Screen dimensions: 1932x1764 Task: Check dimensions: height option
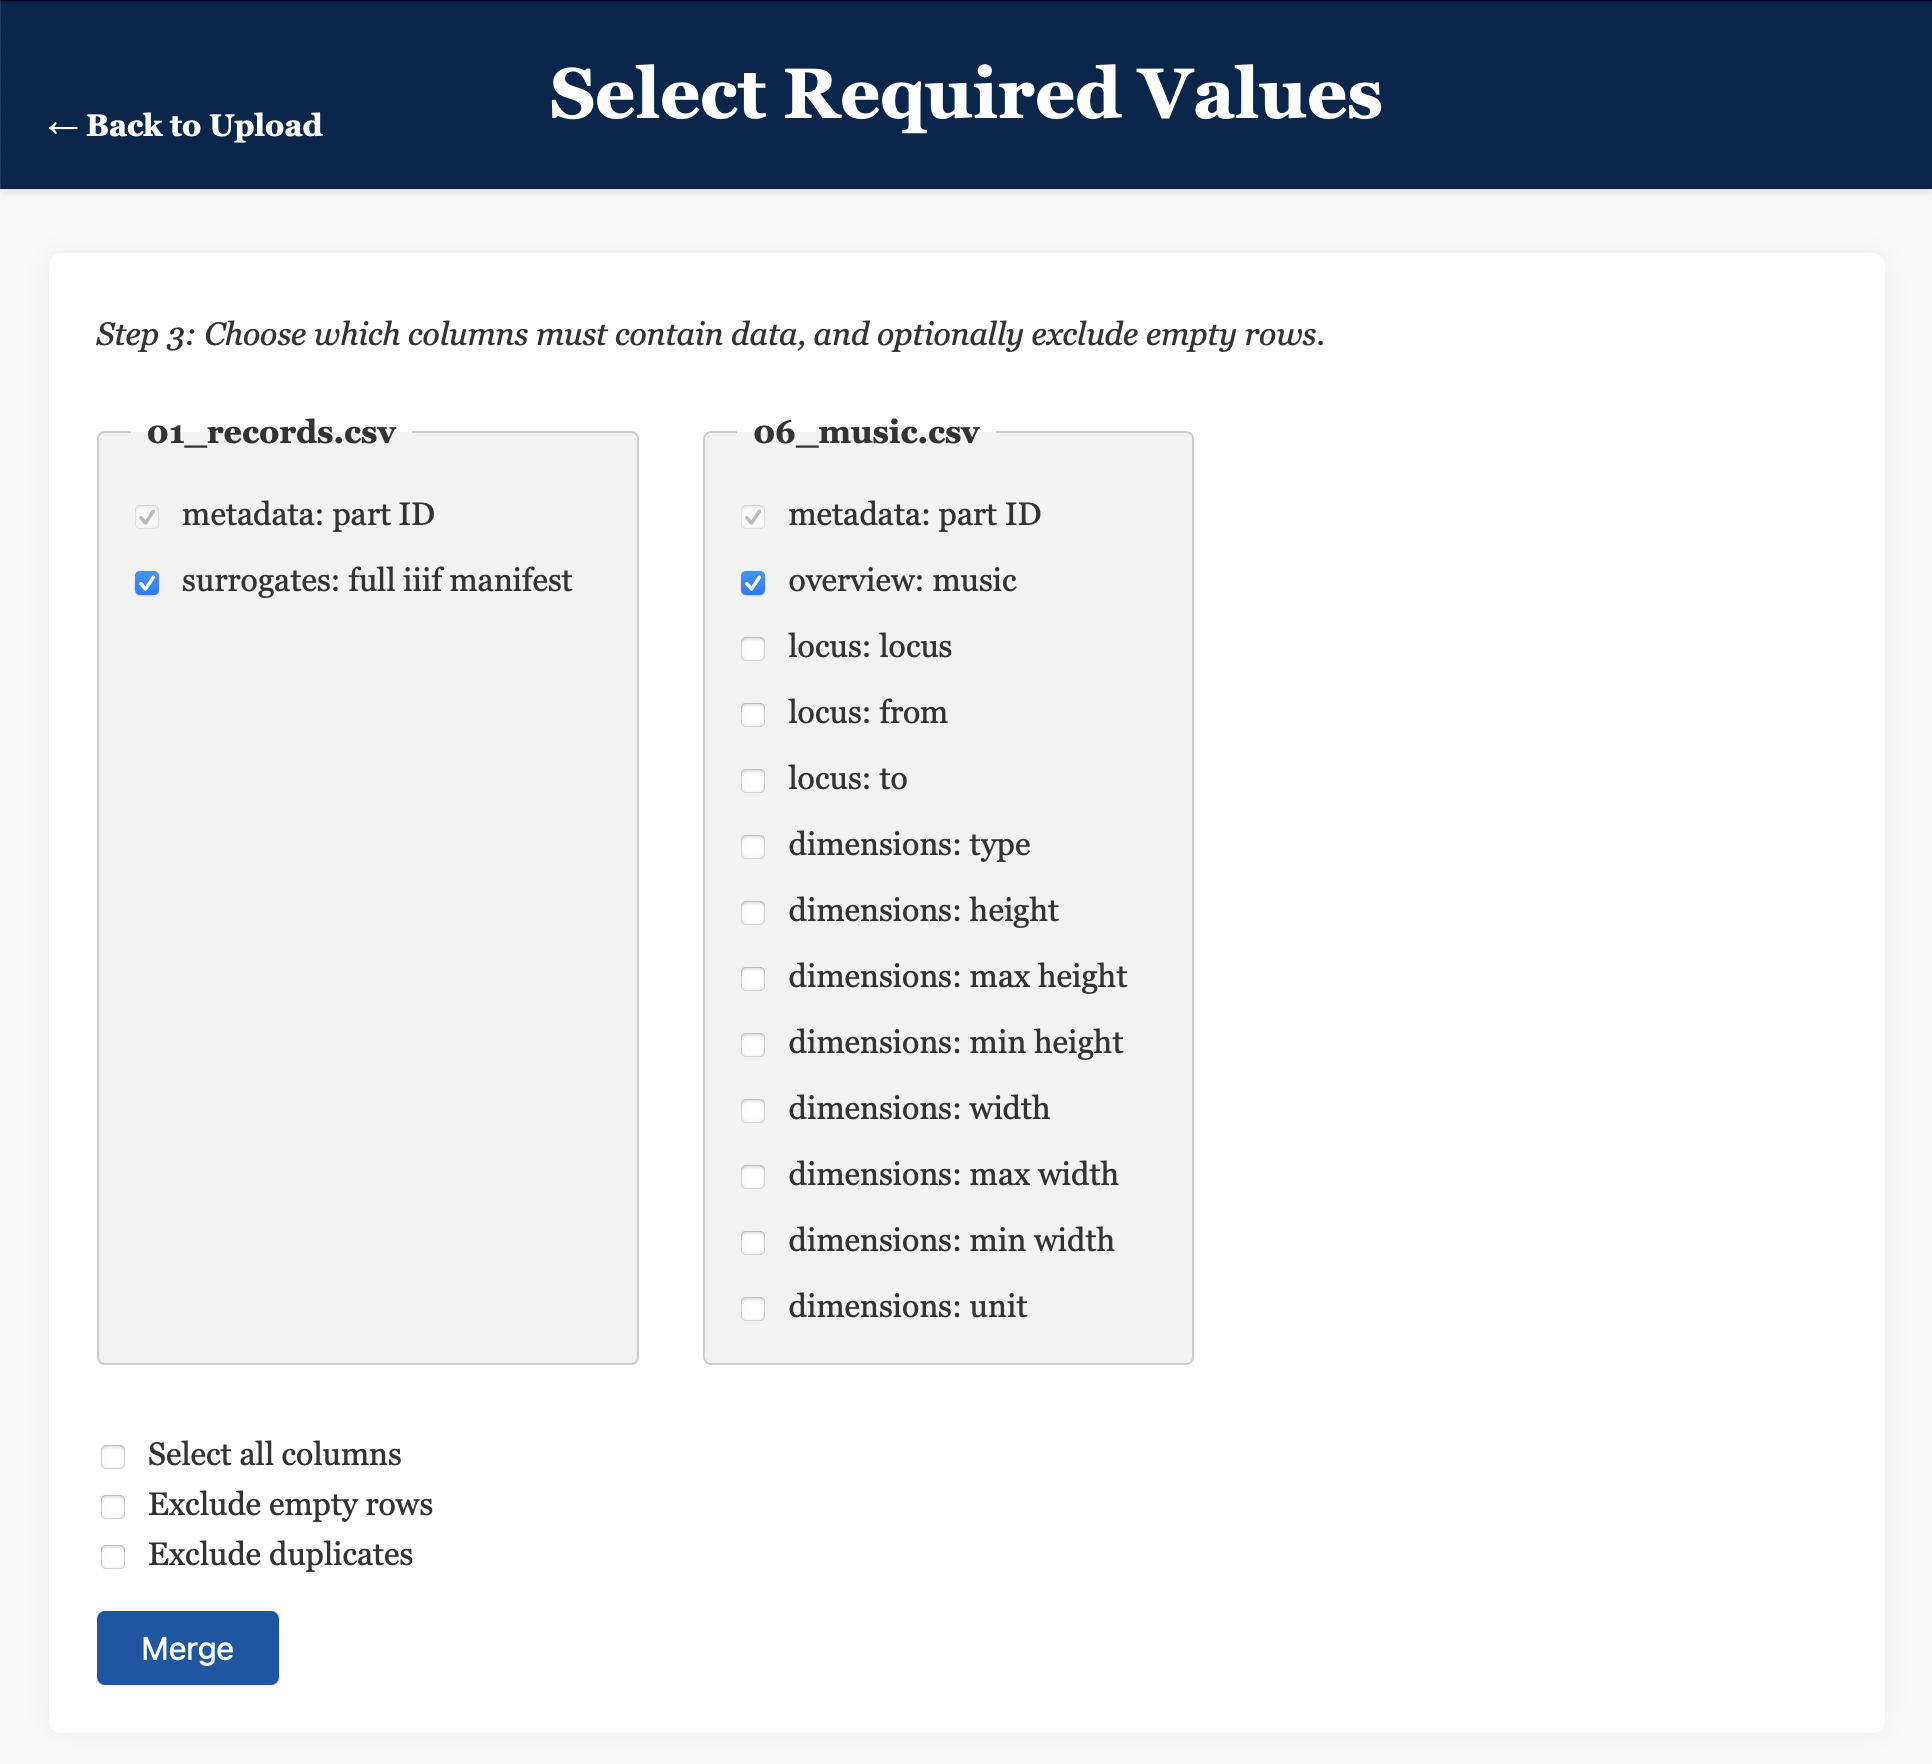pyautogui.click(x=753, y=913)
